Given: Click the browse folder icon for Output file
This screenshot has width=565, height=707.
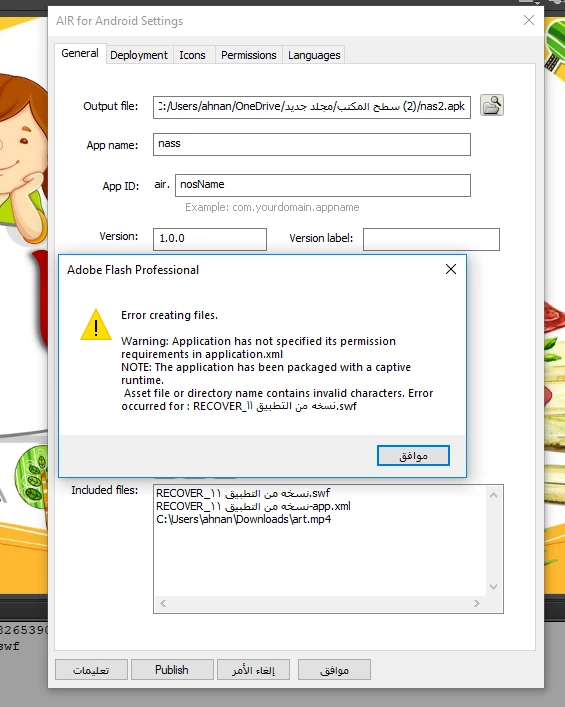Looking at the screenshot, I should (x=492, y=106).
